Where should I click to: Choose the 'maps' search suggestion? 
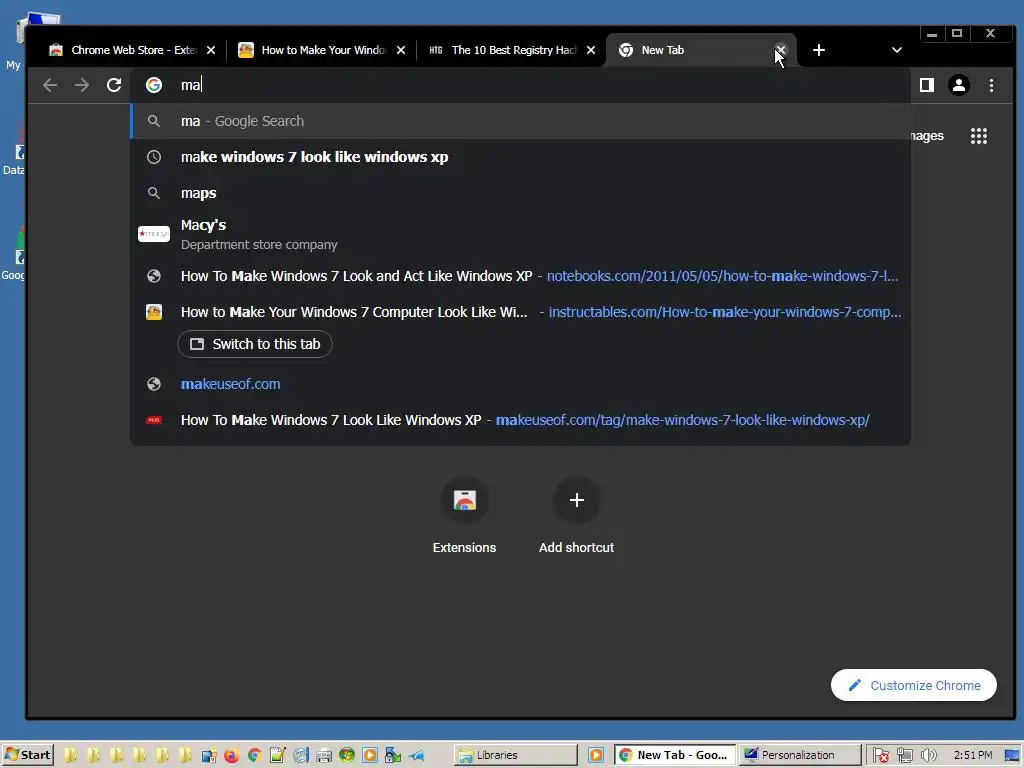coord(520,193)
